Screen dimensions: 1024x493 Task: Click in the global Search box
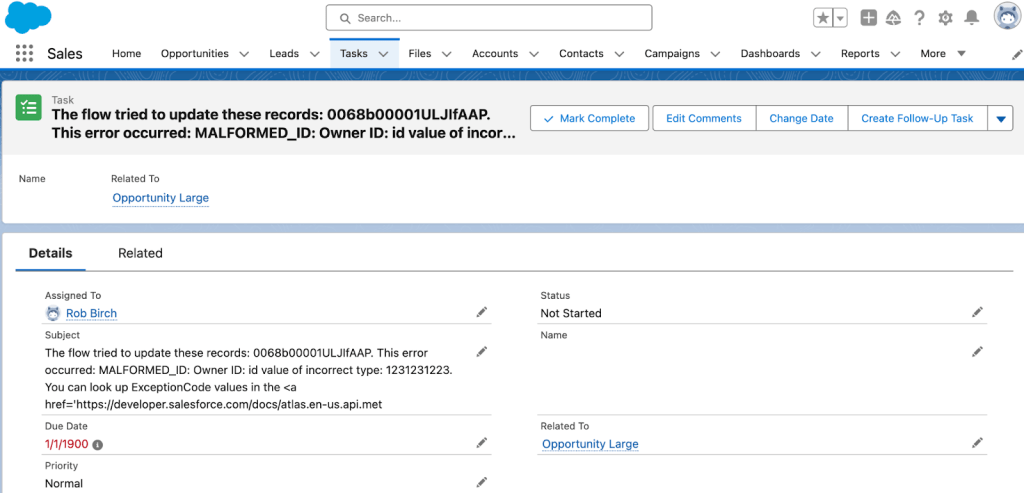(489, 18)
